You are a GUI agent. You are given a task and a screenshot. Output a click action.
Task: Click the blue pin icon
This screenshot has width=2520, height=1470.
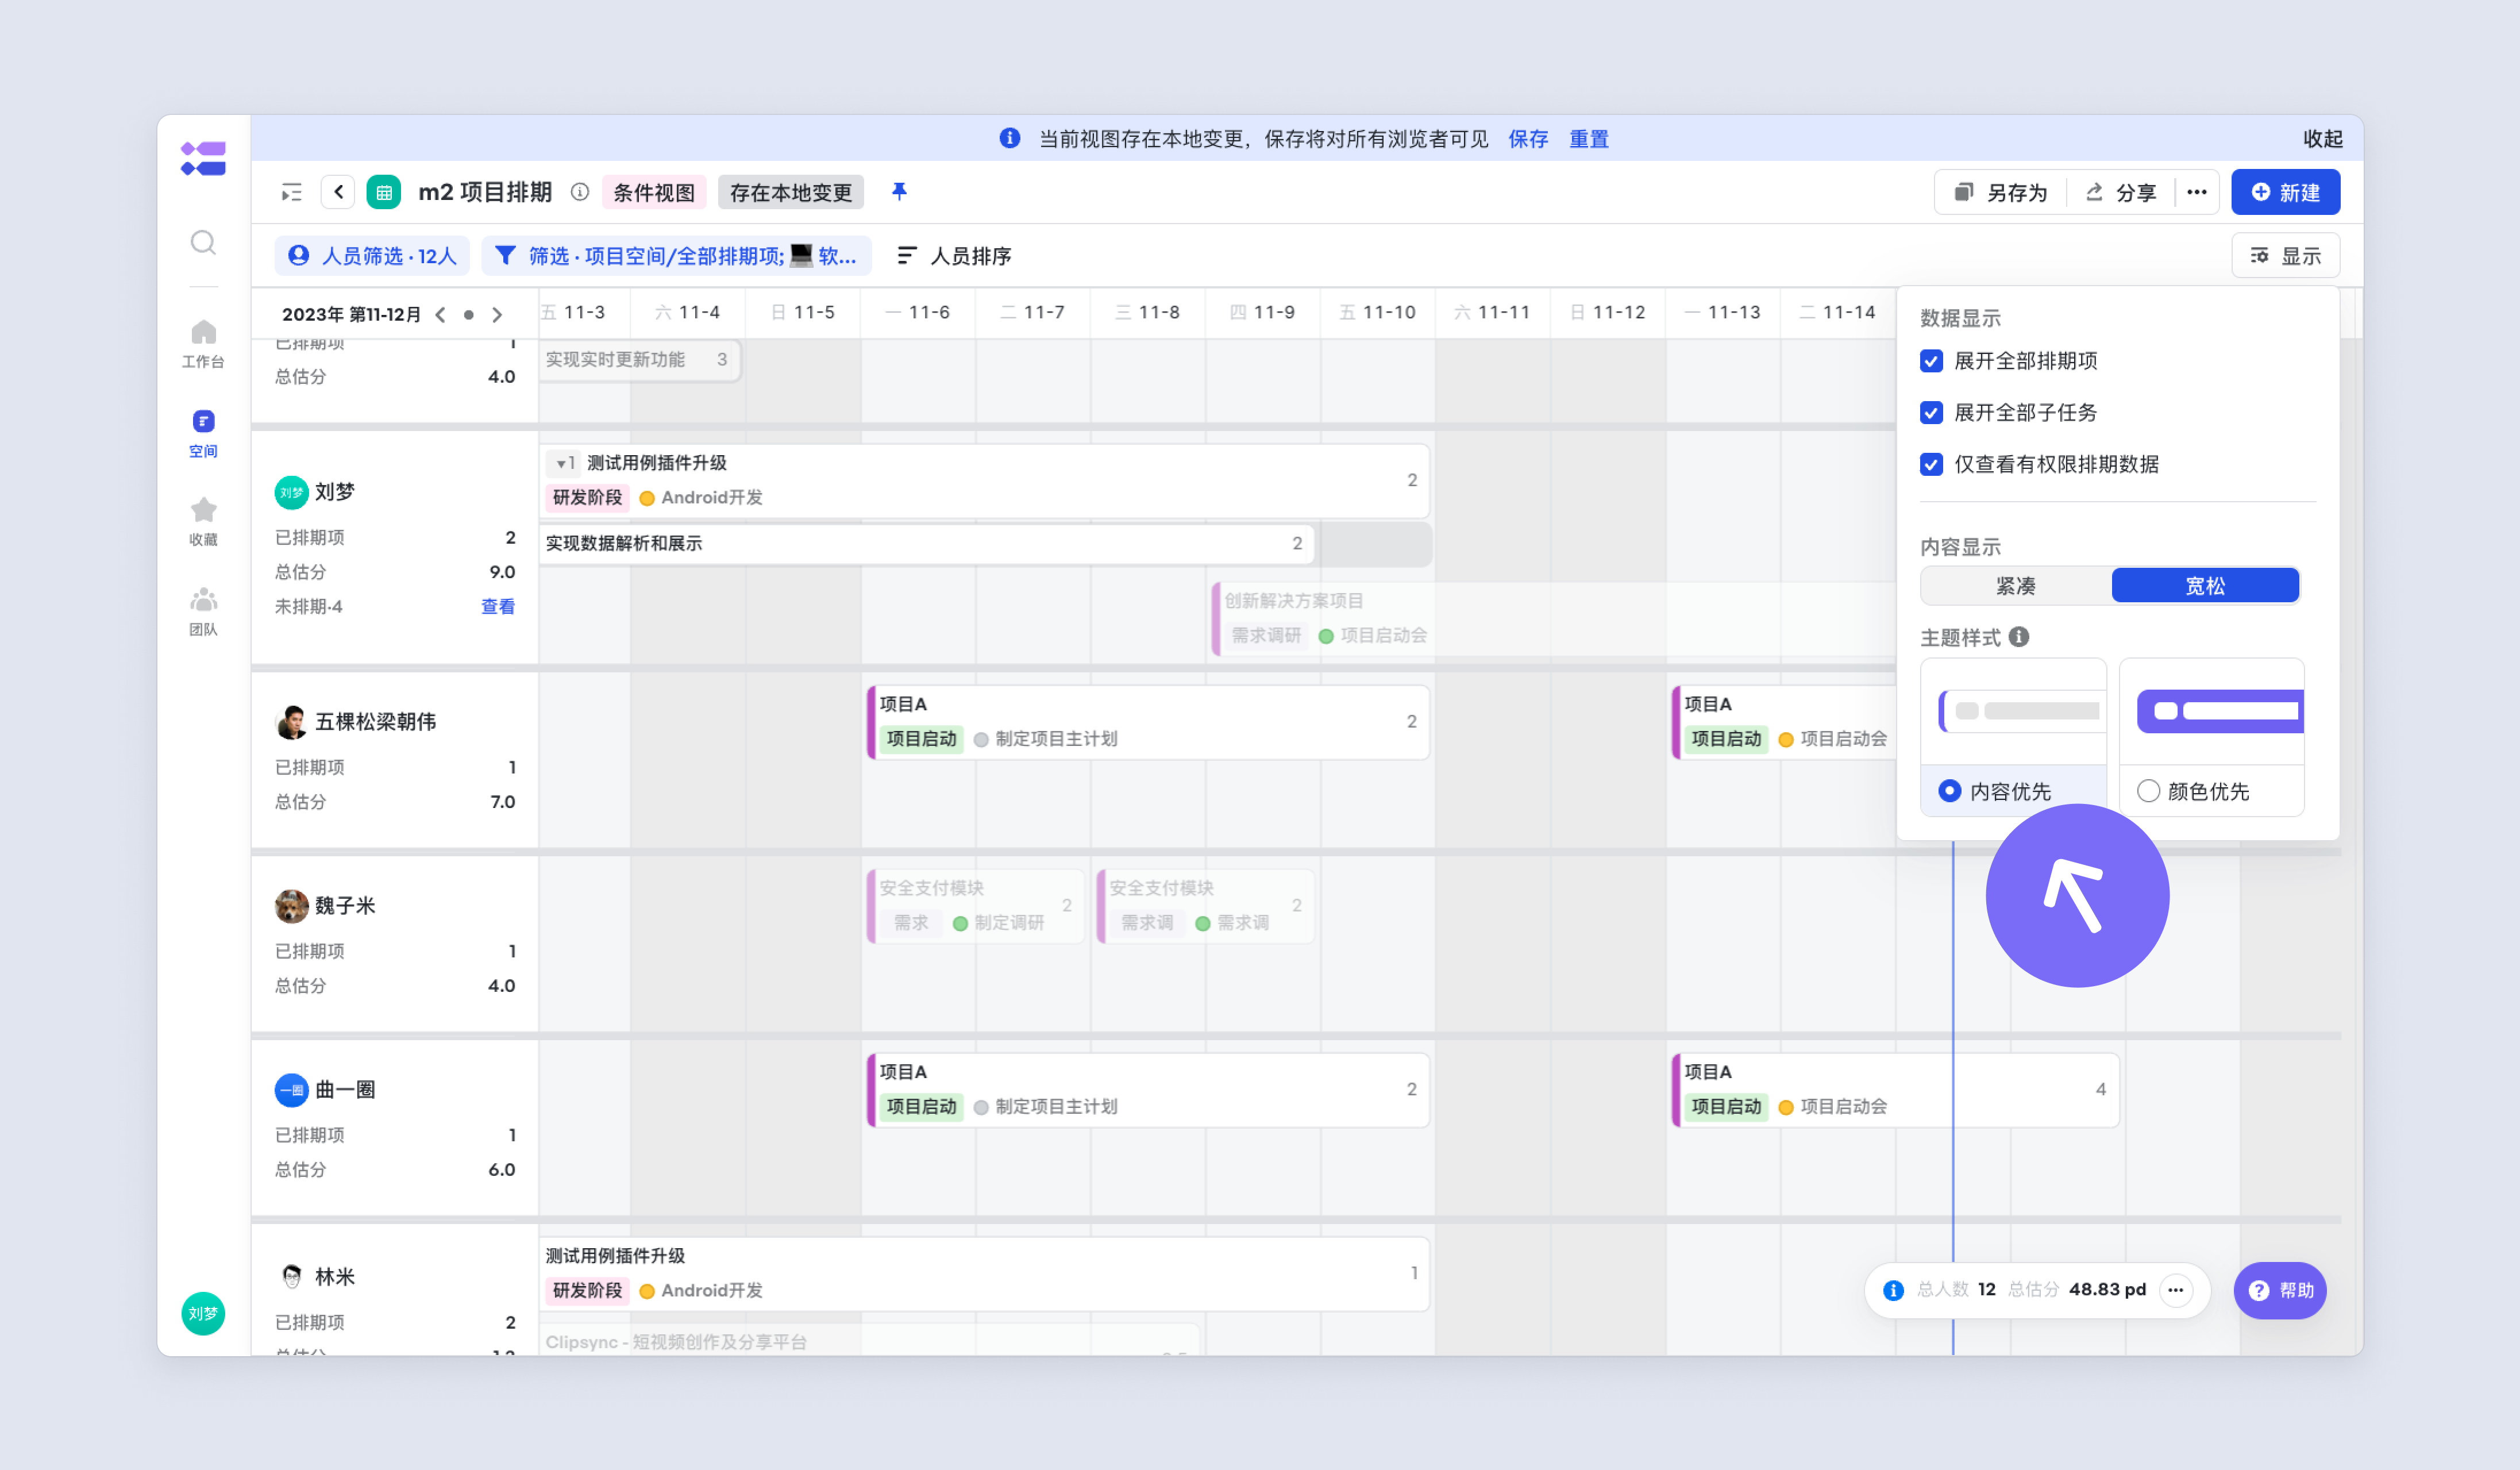899,191
